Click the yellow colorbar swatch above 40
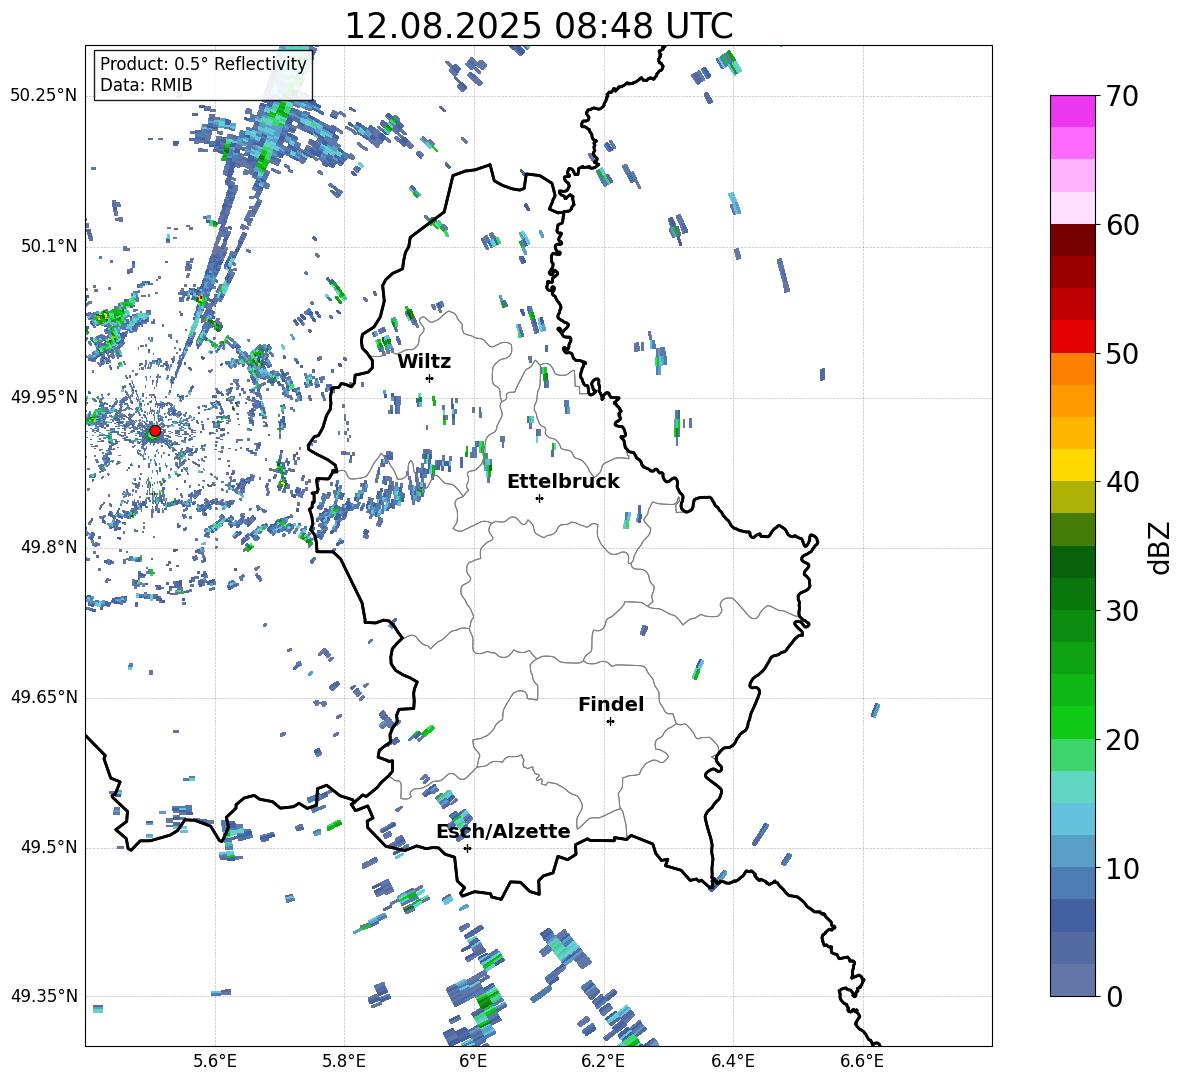This screenshot has height=1081, width=1184. [x=1072, y=465]
